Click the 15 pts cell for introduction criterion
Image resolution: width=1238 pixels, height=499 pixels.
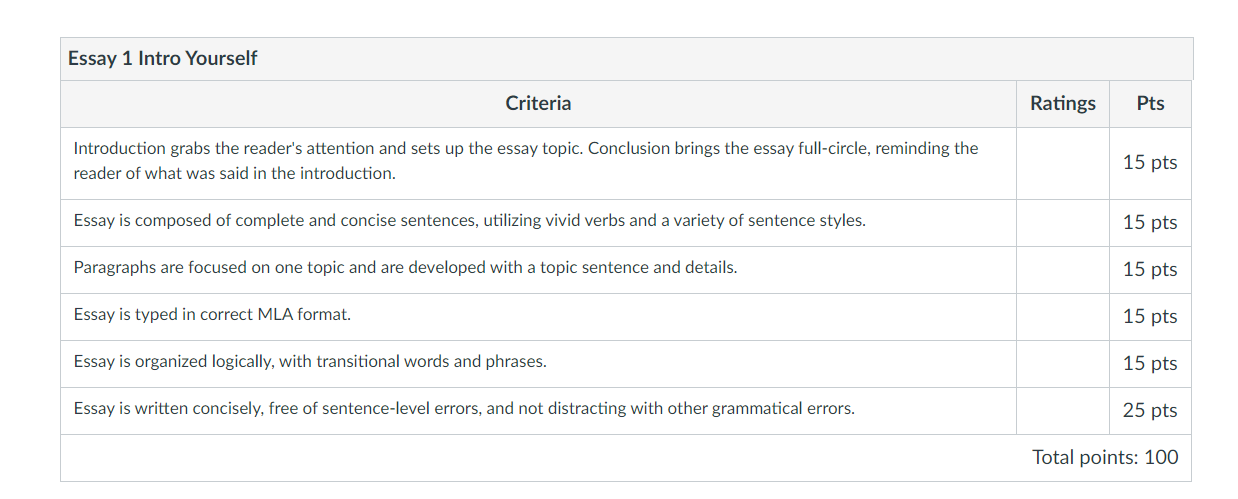click(x=1151, y=163)
